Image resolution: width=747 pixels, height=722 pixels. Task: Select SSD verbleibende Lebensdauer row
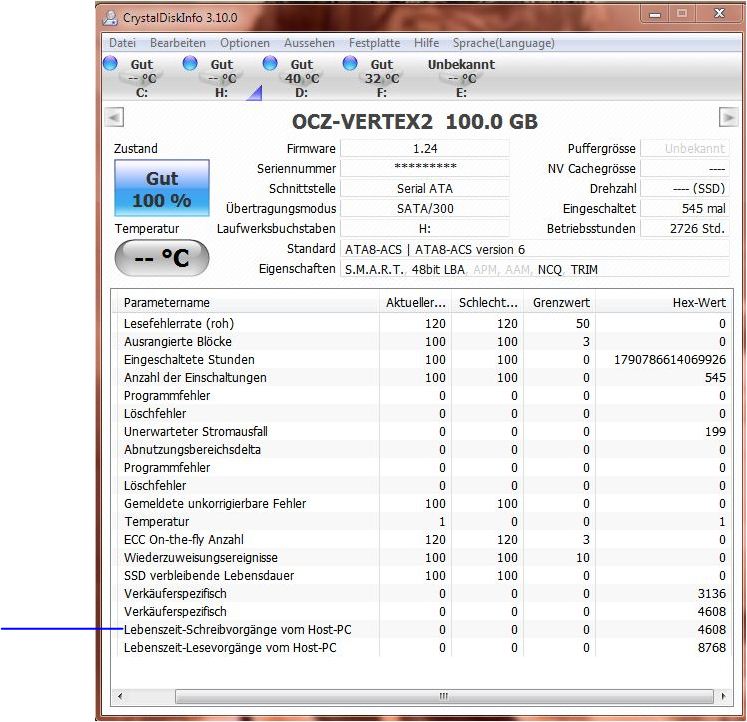point(422,576)
